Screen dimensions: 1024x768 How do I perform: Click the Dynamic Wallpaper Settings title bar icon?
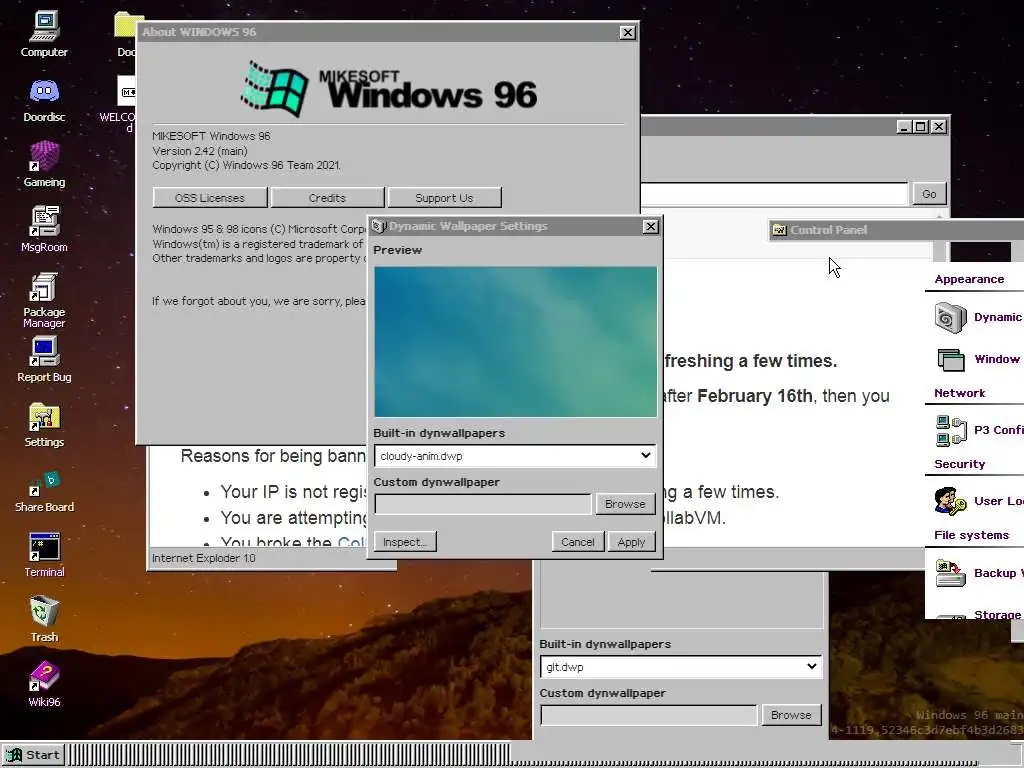click(378, 226)
